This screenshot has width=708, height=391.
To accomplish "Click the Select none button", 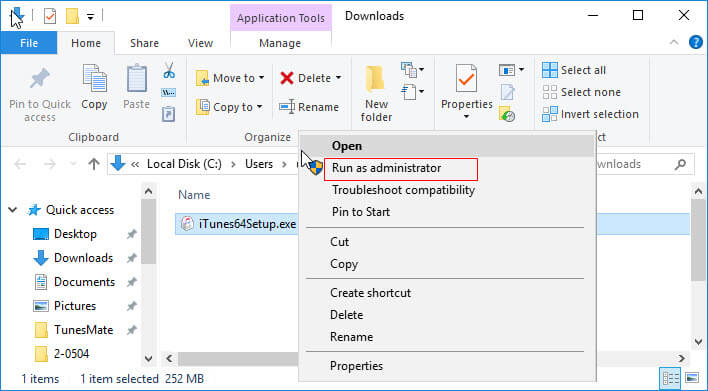I will pyautogui.click(x=581, y=92).
